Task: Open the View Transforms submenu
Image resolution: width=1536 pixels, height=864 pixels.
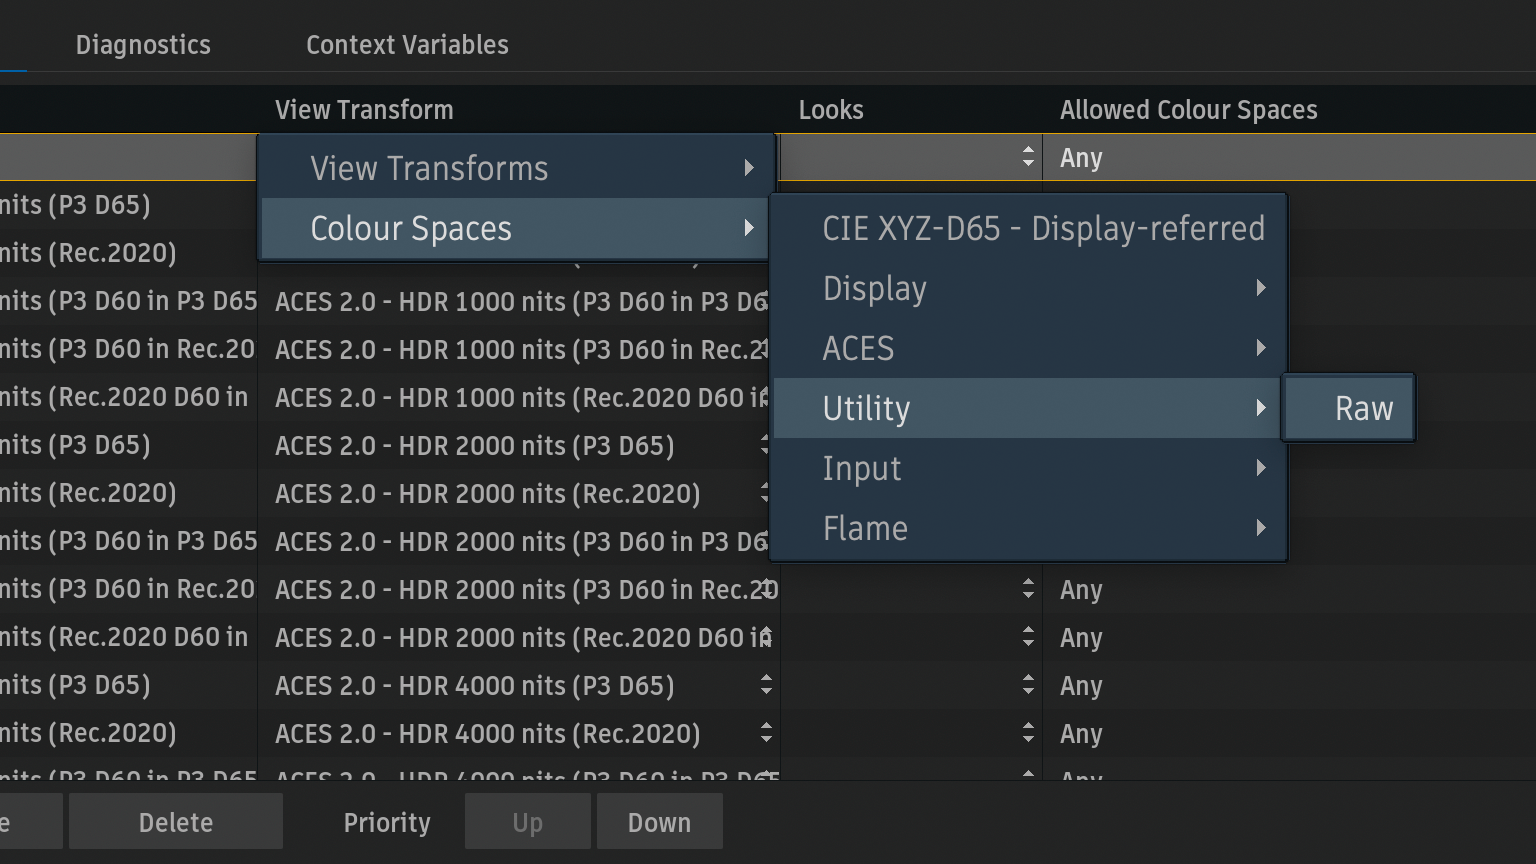Action: click(516, 168)
